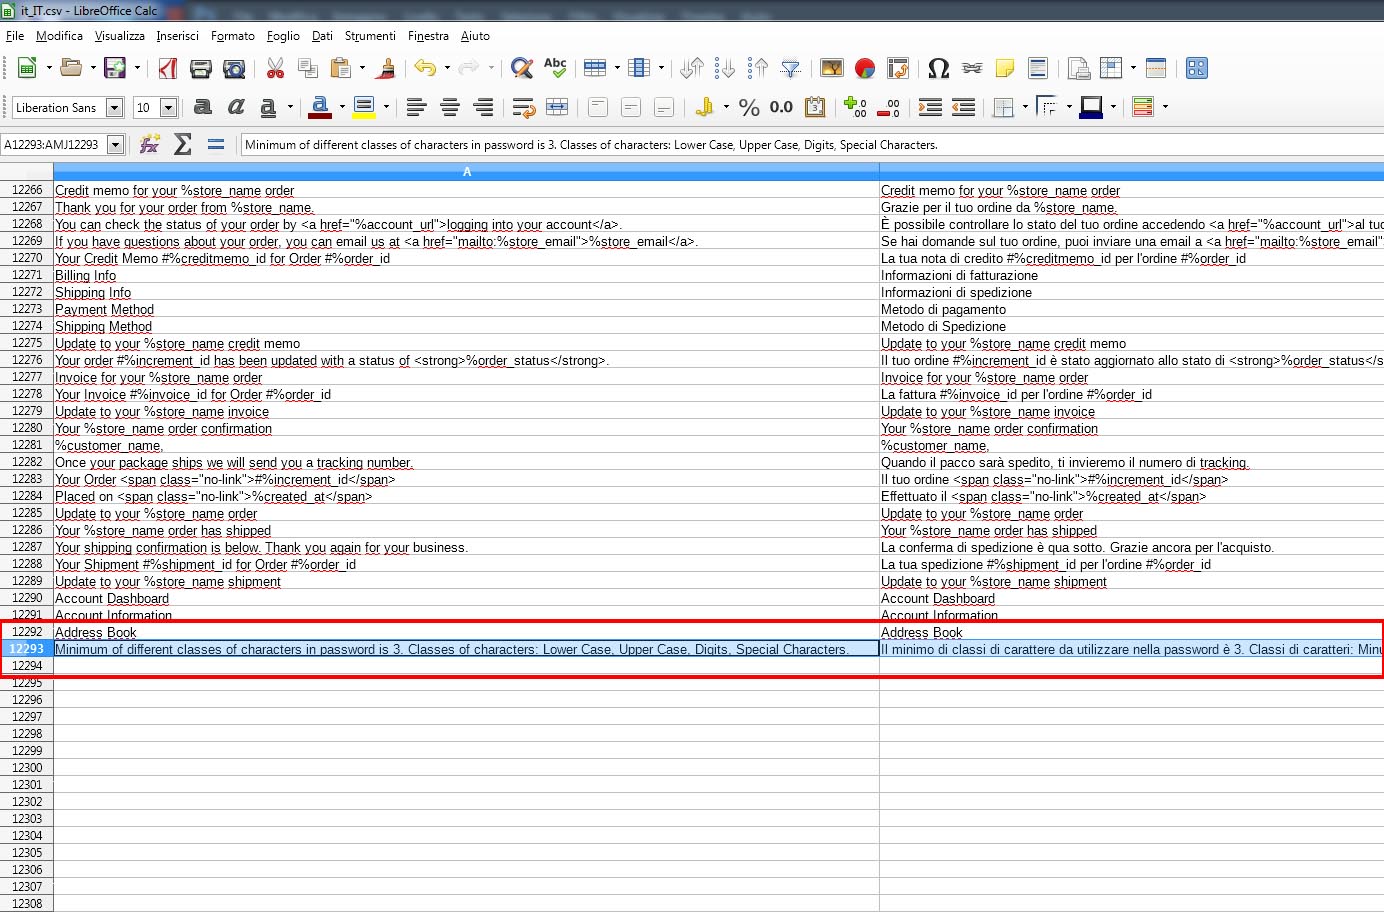Click Sort Descending icon
Viewport: 1384px width, 912px height.
tap(758, 68)
